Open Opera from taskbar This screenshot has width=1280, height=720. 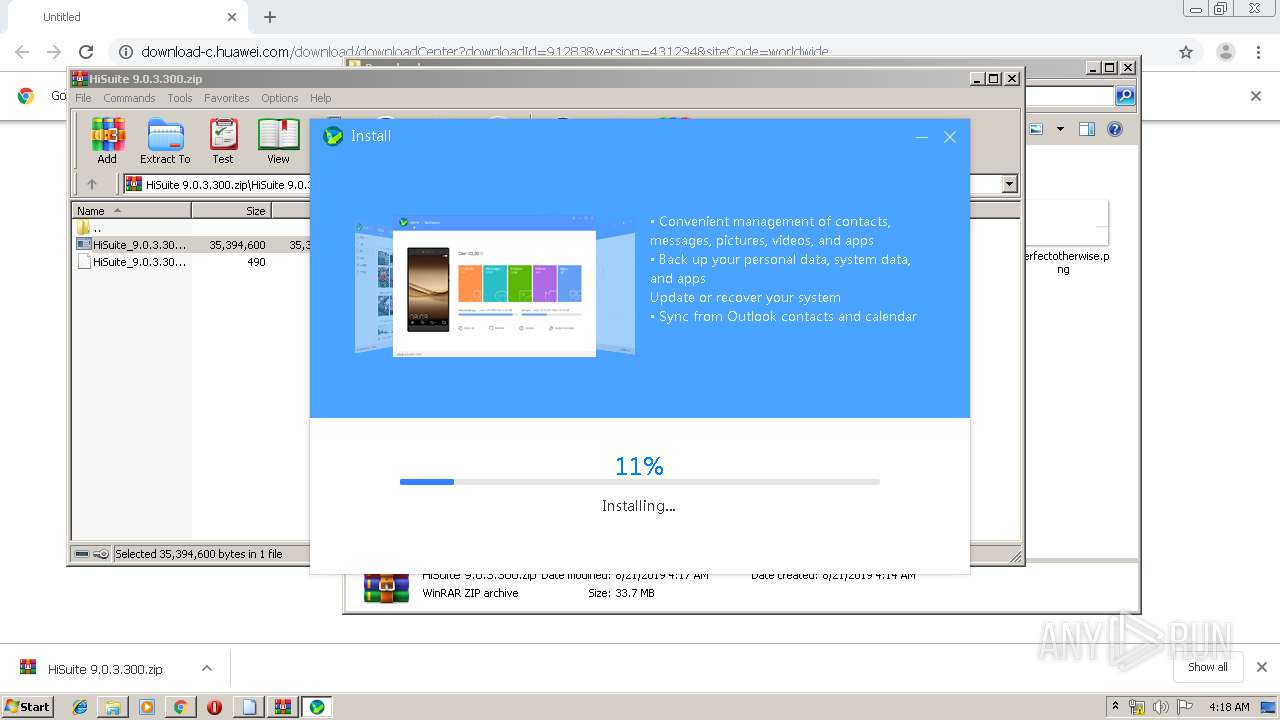click(214, 707)
